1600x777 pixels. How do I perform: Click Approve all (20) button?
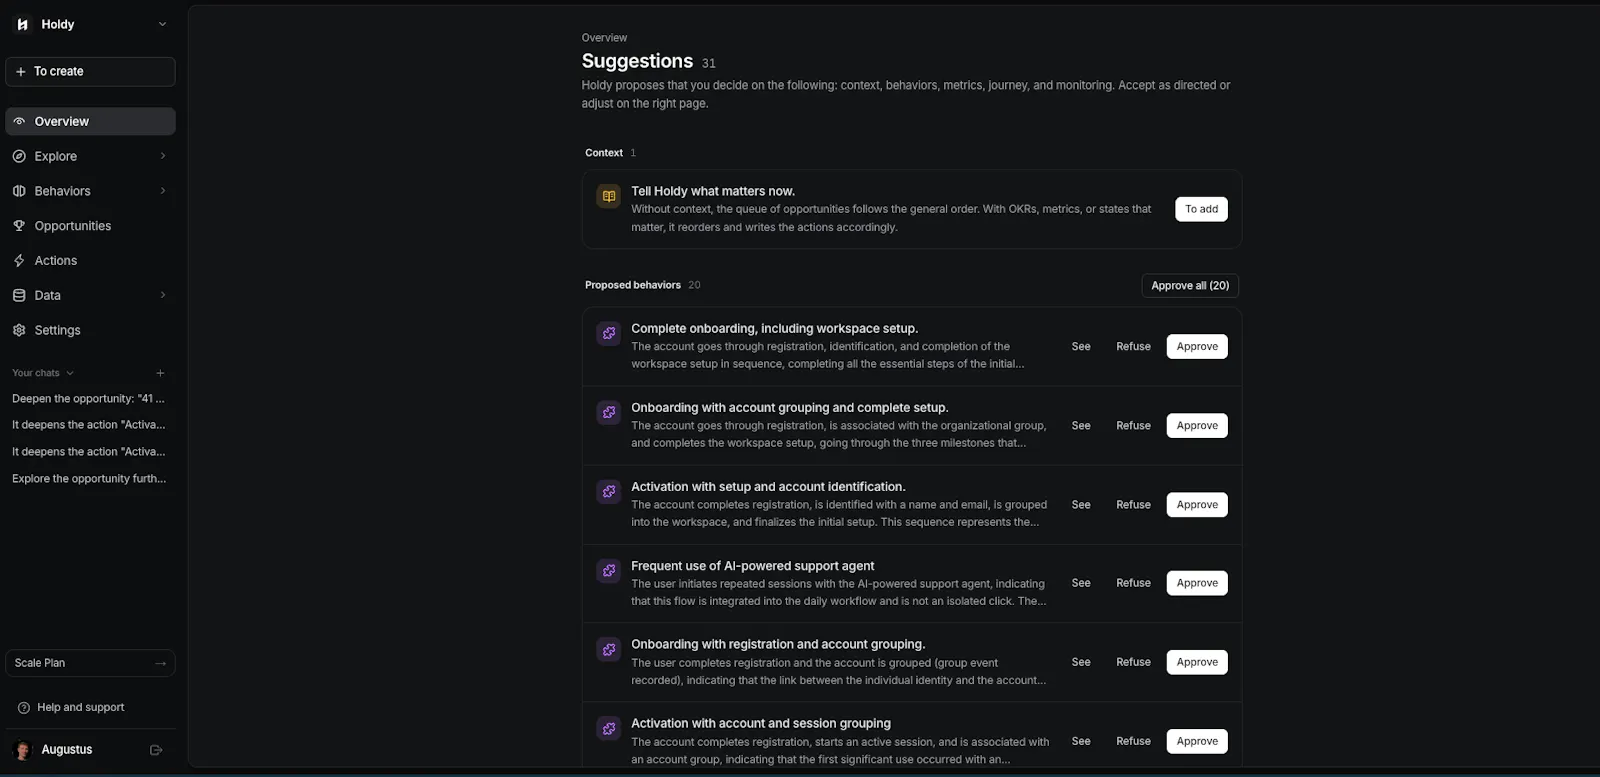pyautogui.click(x=1190, y=285)
